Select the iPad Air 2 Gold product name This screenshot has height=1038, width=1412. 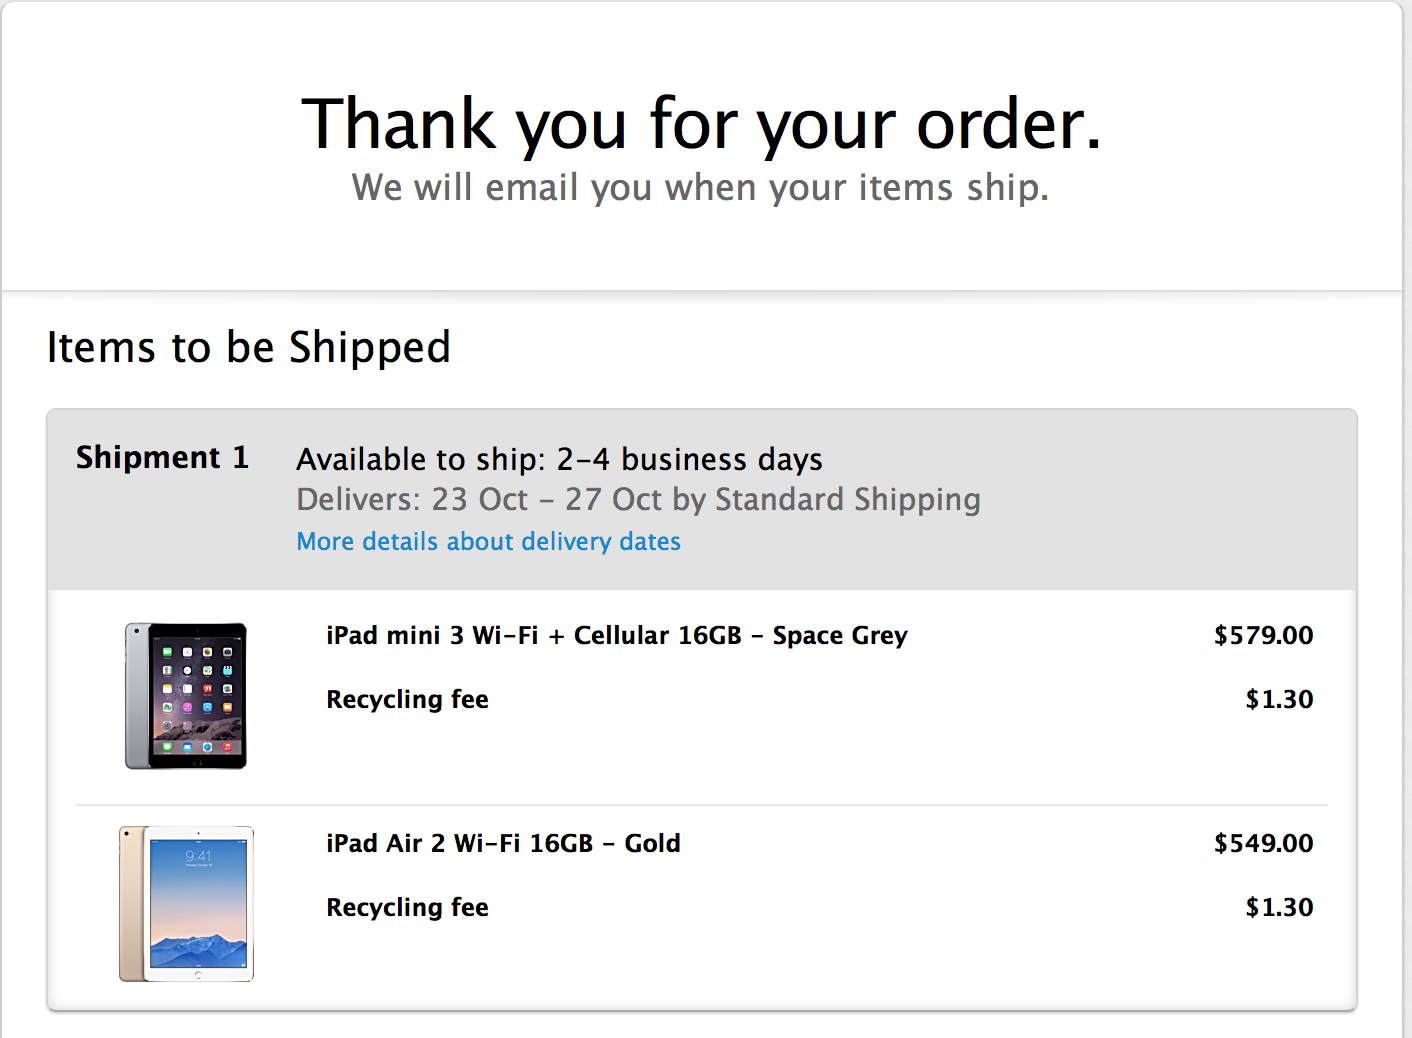coord(503,844)
